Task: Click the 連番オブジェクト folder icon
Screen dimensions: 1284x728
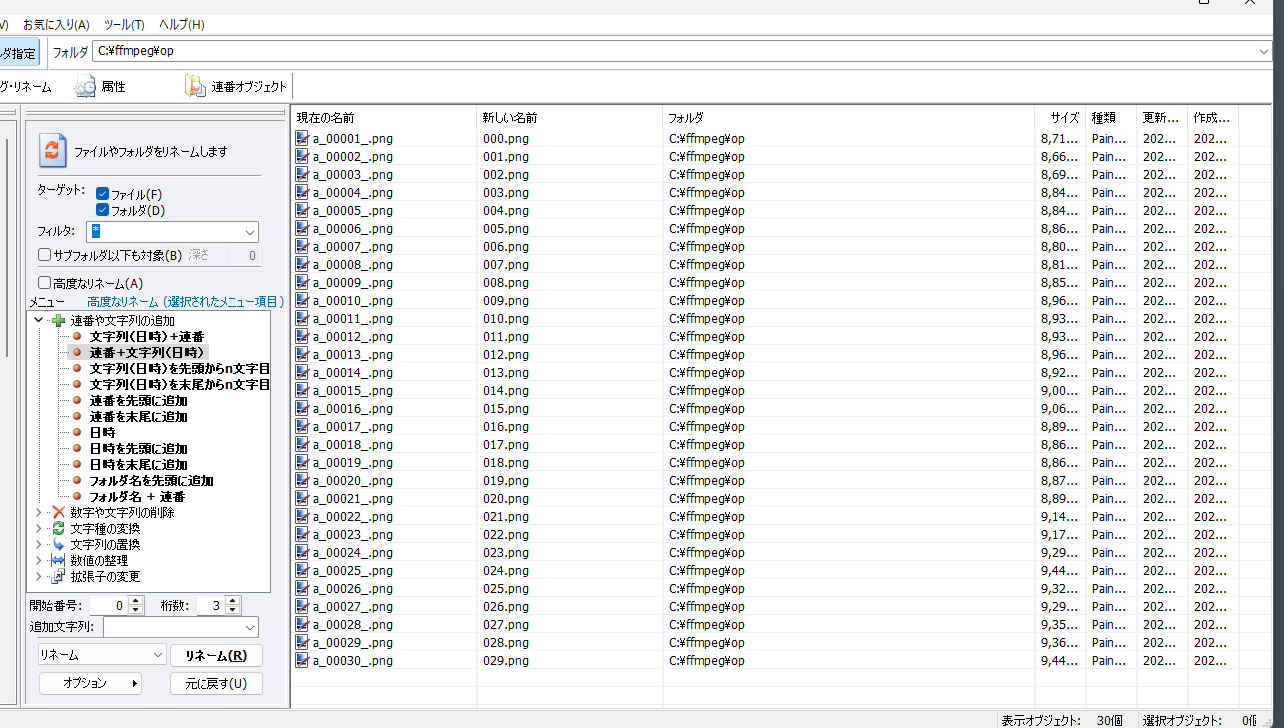Action: [x=195, y=87]
